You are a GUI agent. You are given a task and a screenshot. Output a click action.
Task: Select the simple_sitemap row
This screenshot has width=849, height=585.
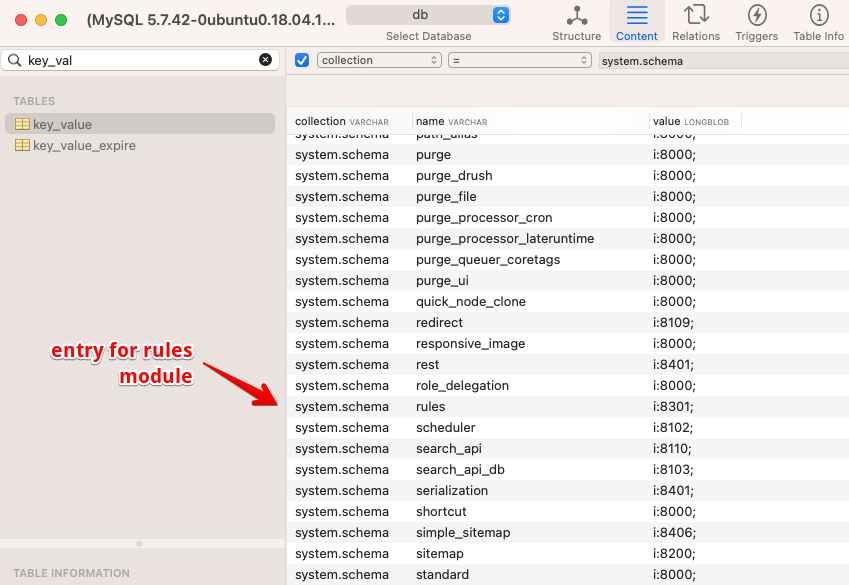coord(567,532)
